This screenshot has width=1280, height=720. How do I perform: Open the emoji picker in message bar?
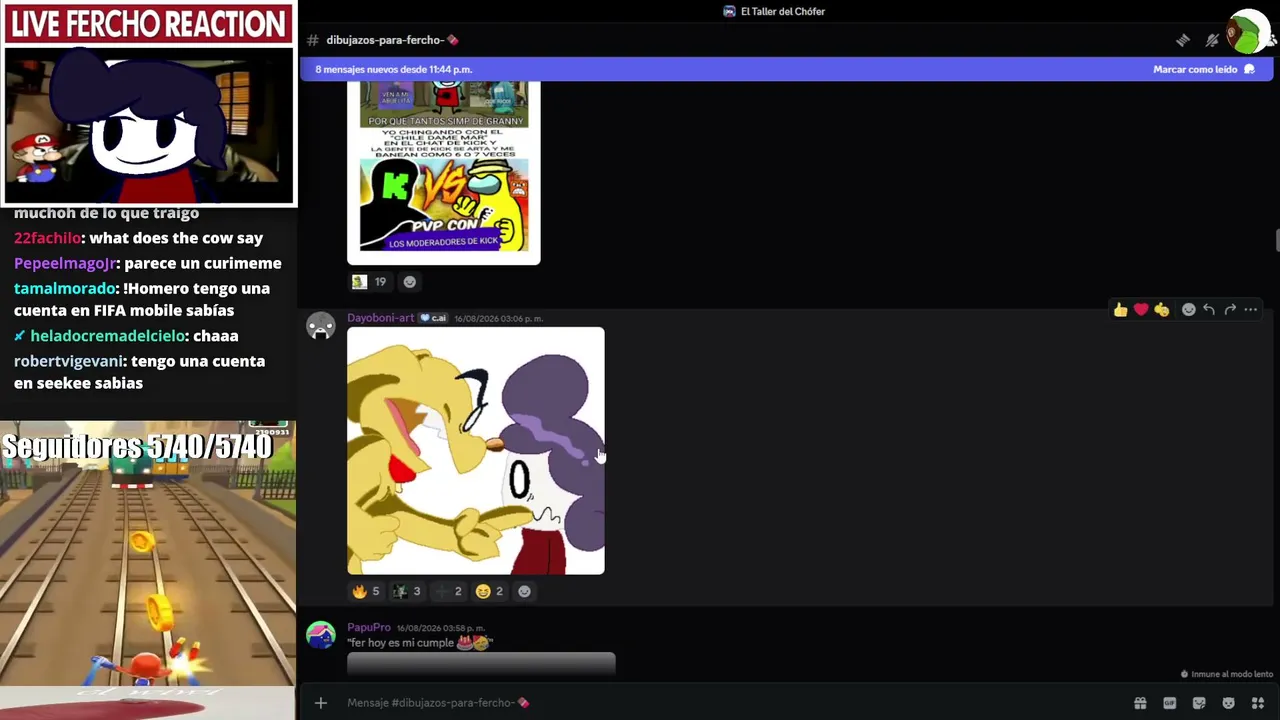pyautogui.click(x=1229, y=703)
